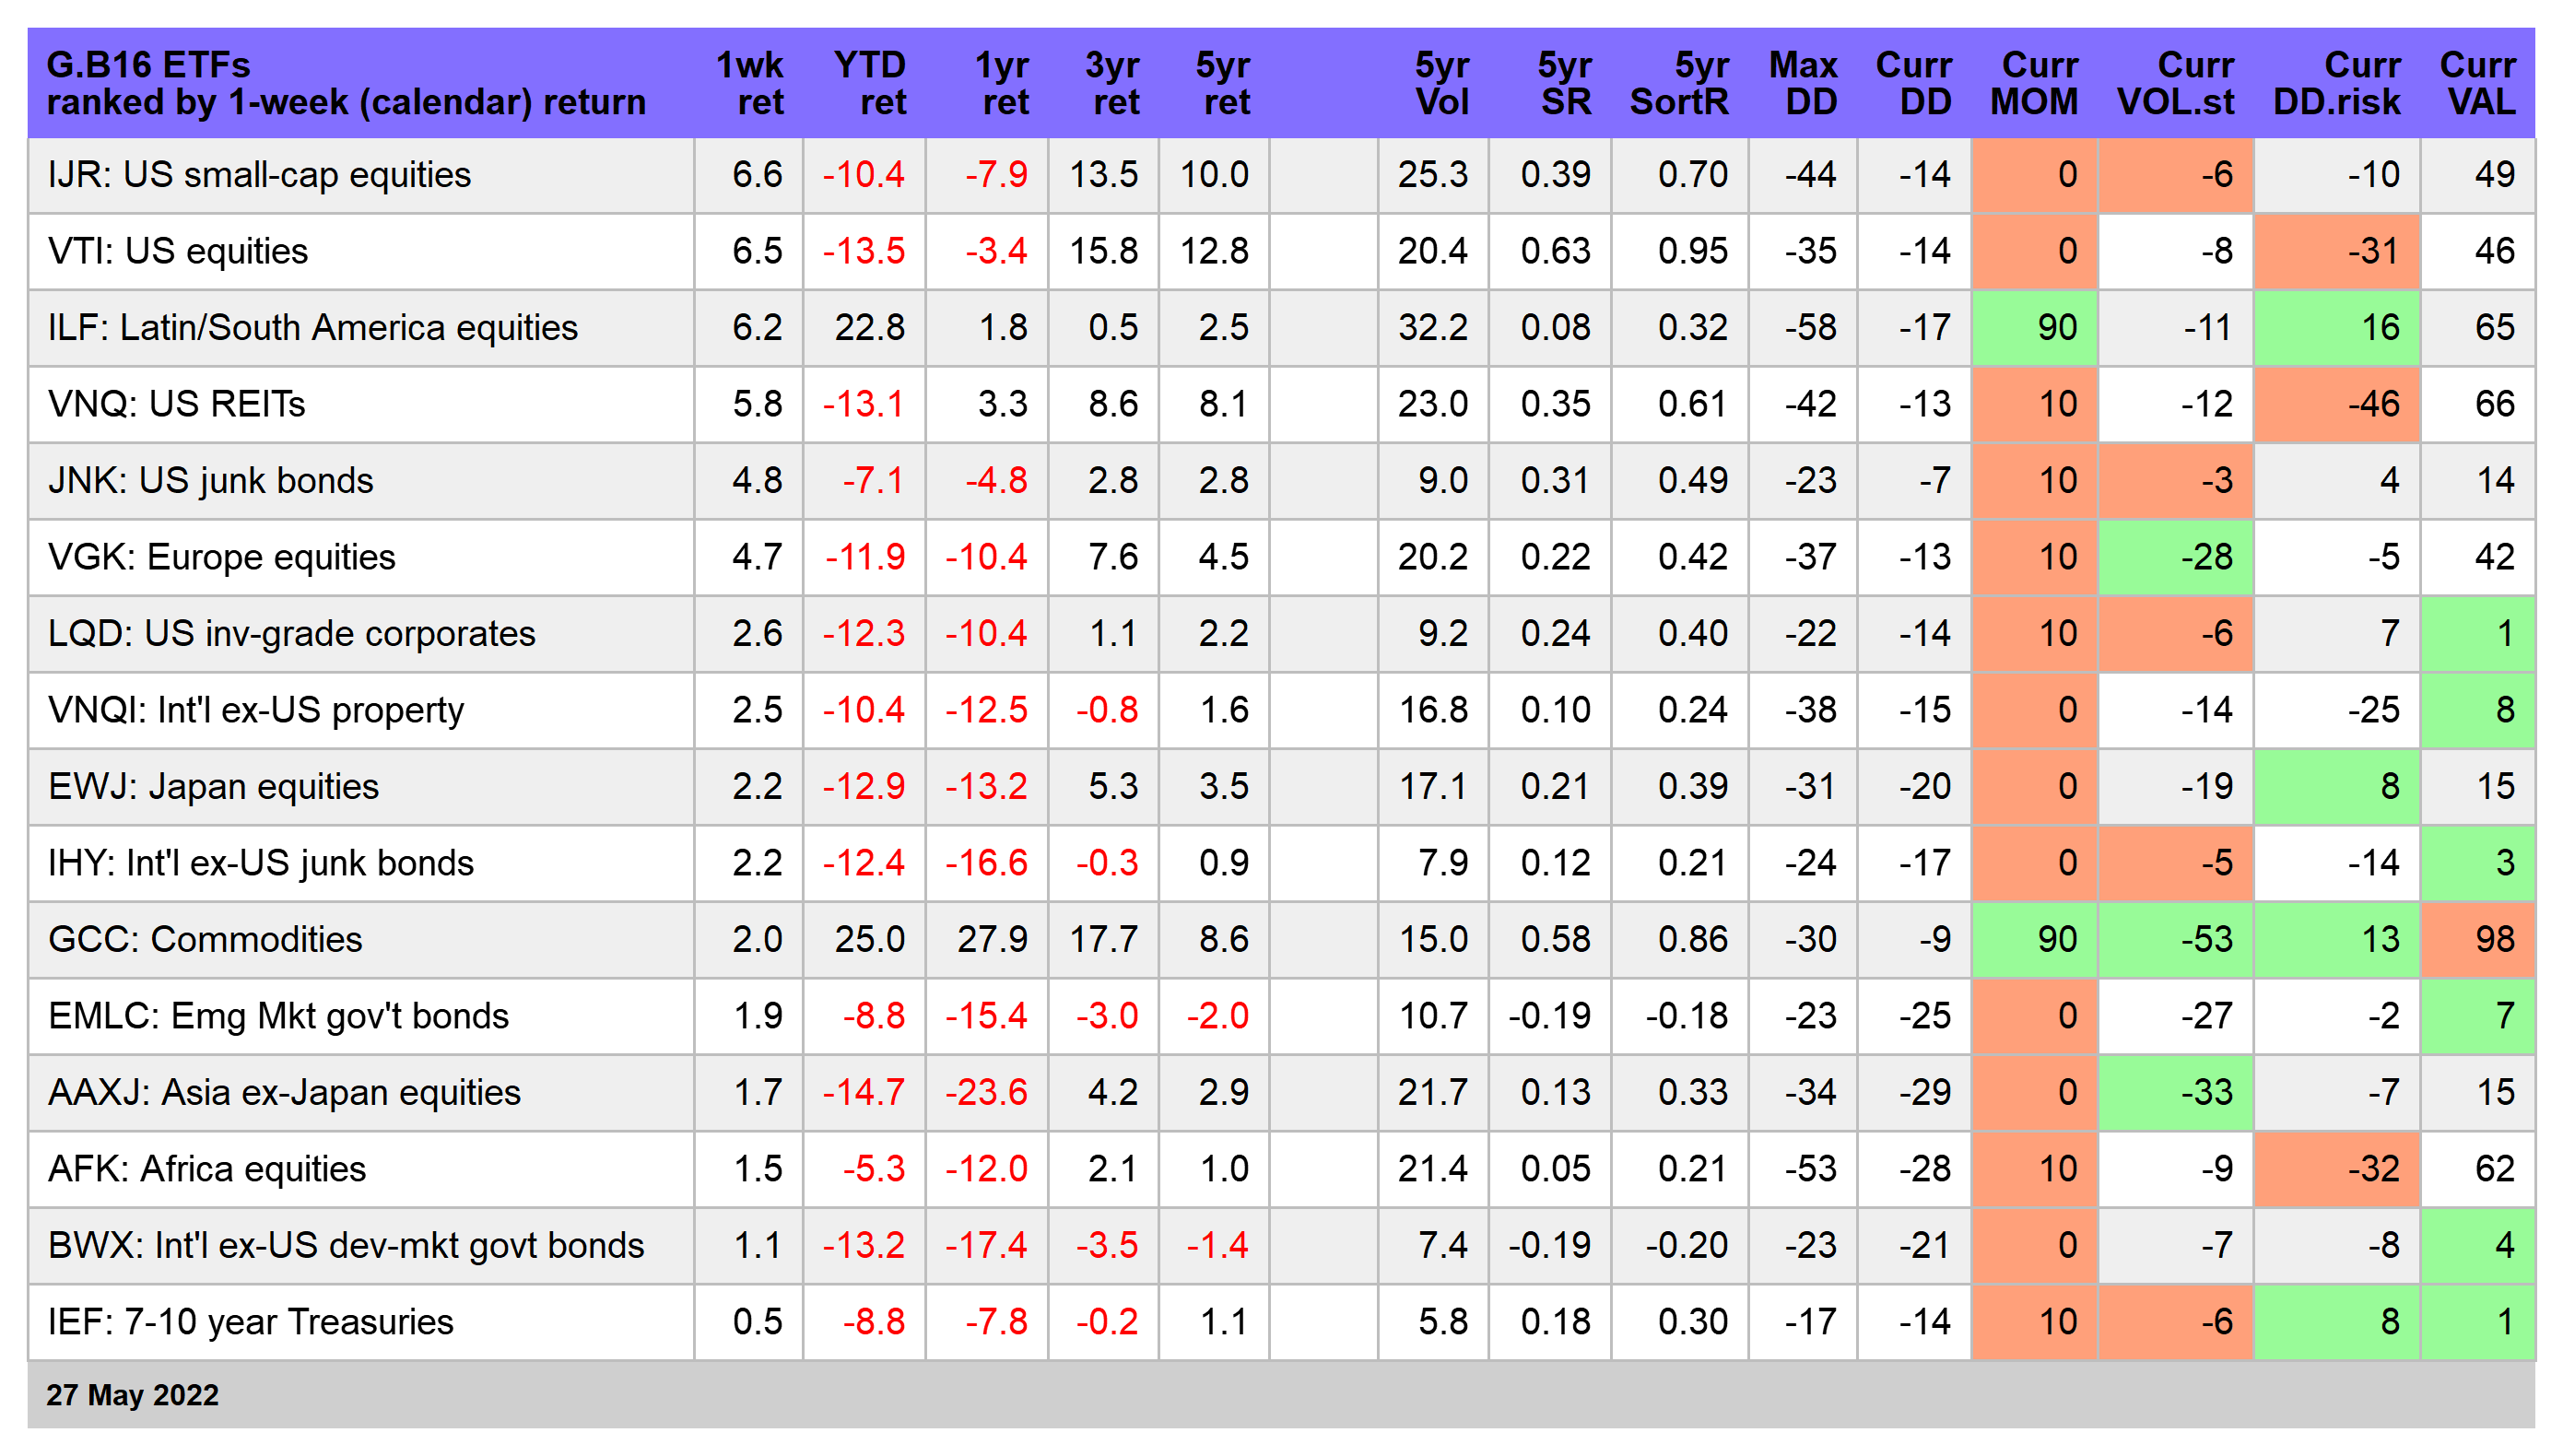Click BWX YTD return value -13.2
This screenshot has width=2563, height=1456.
tap(863, 1246)
